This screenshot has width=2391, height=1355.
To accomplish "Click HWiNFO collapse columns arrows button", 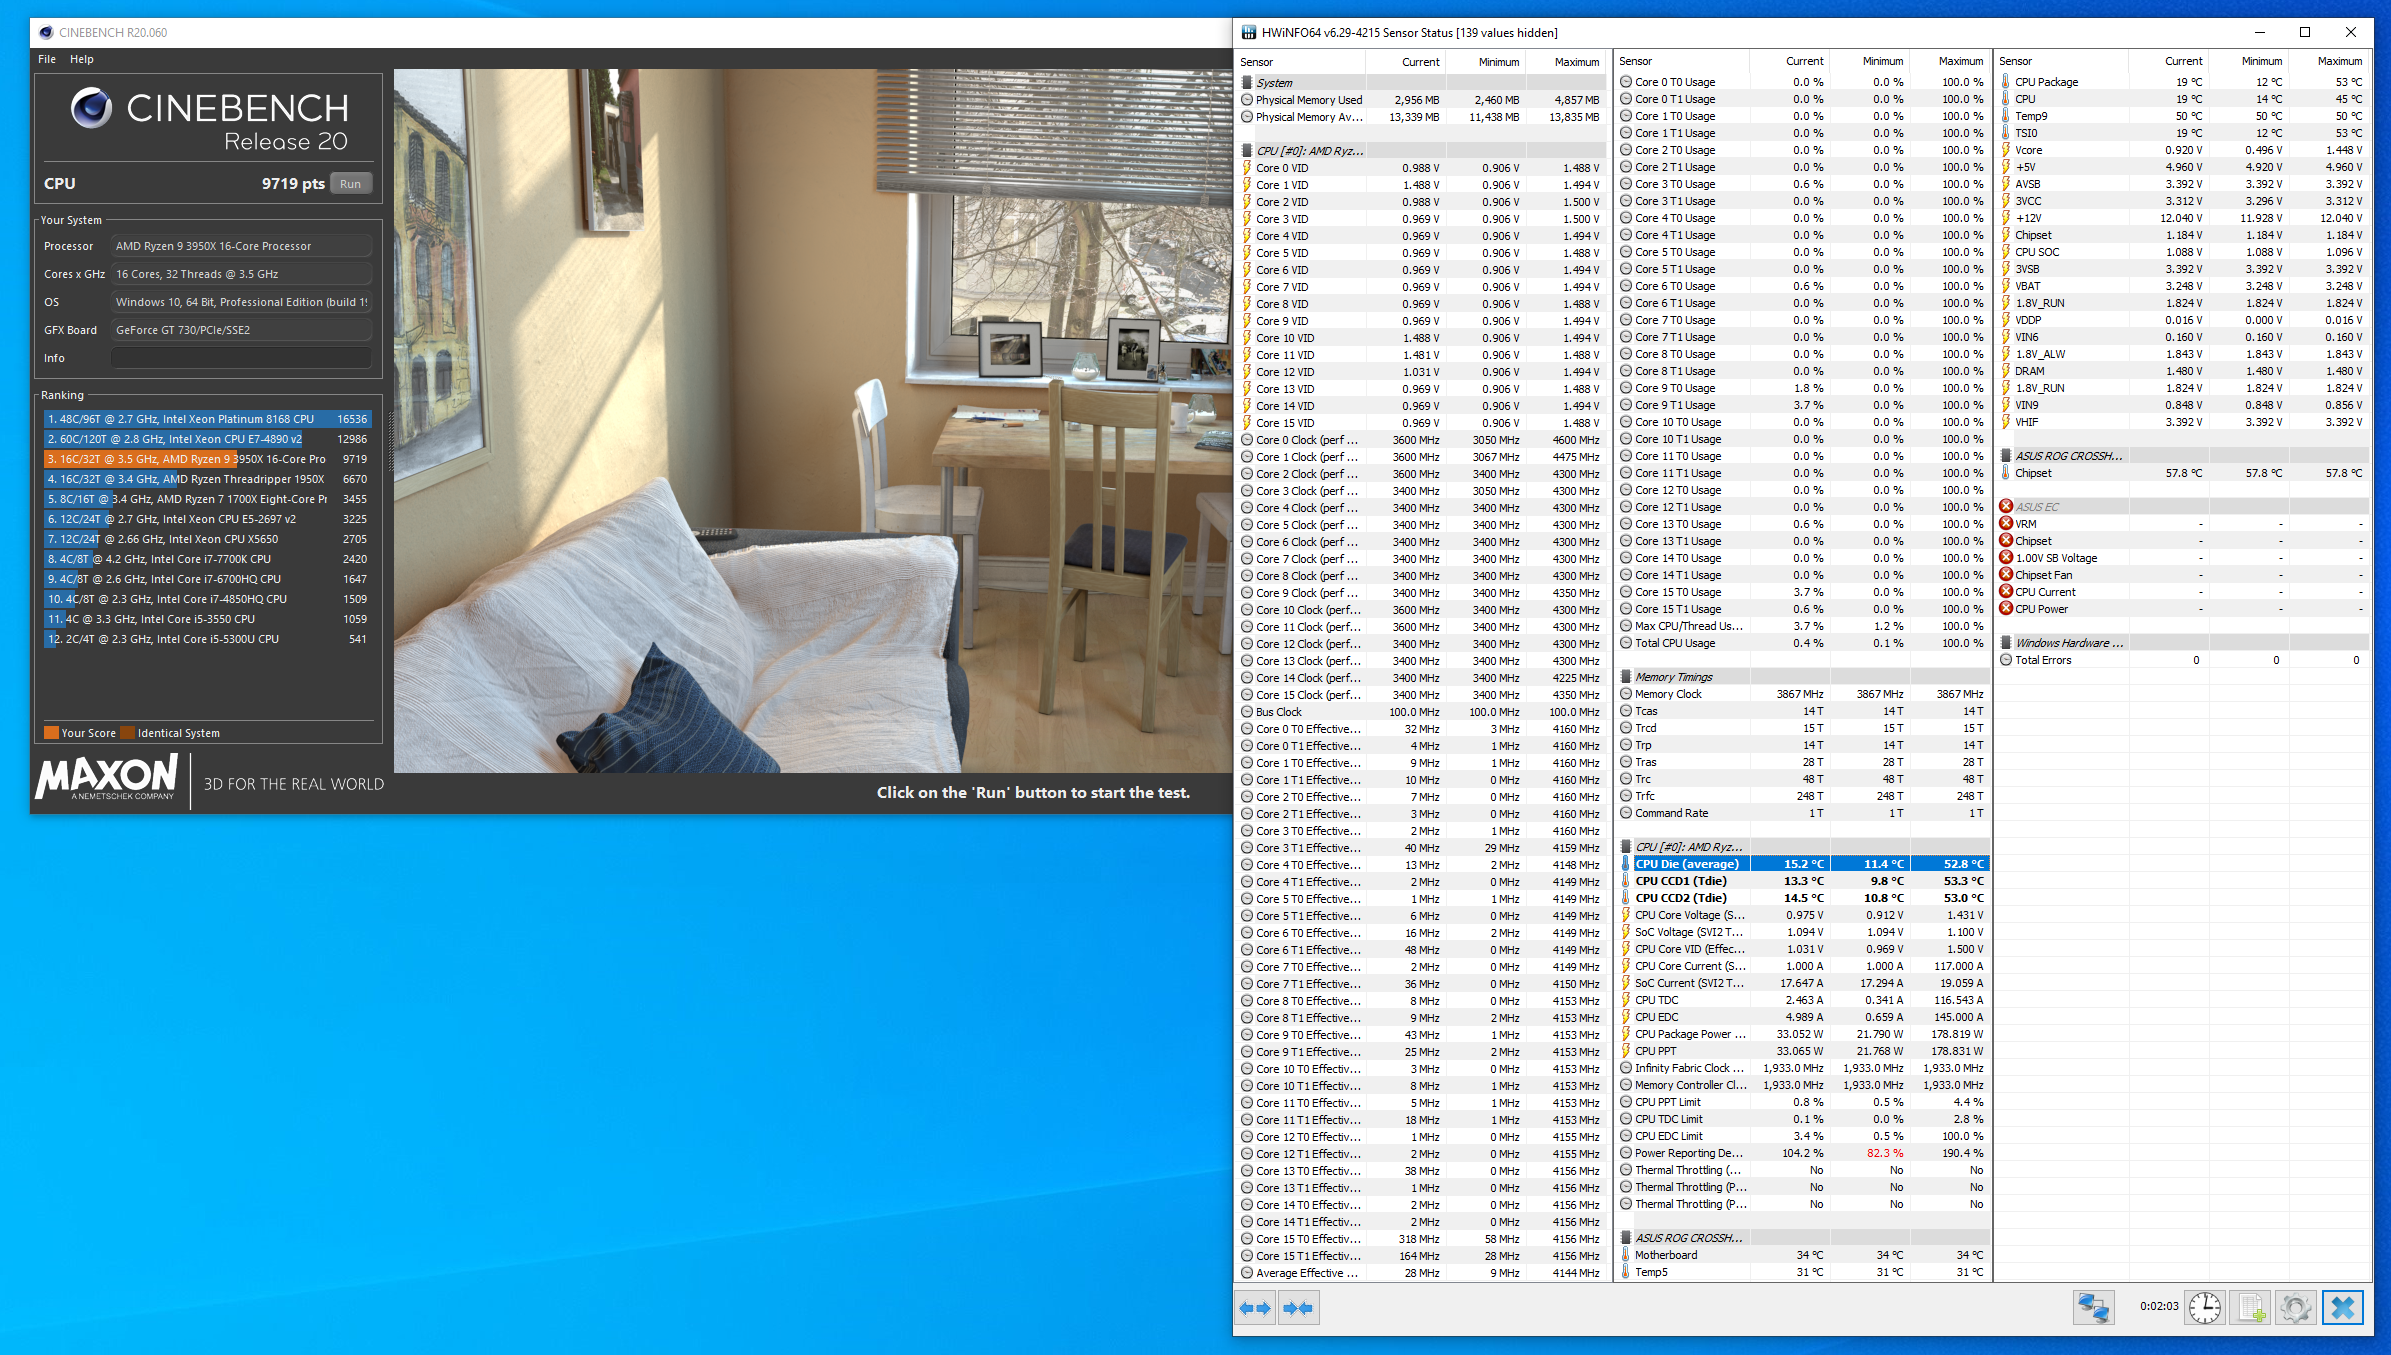I will (1298, 1307).
